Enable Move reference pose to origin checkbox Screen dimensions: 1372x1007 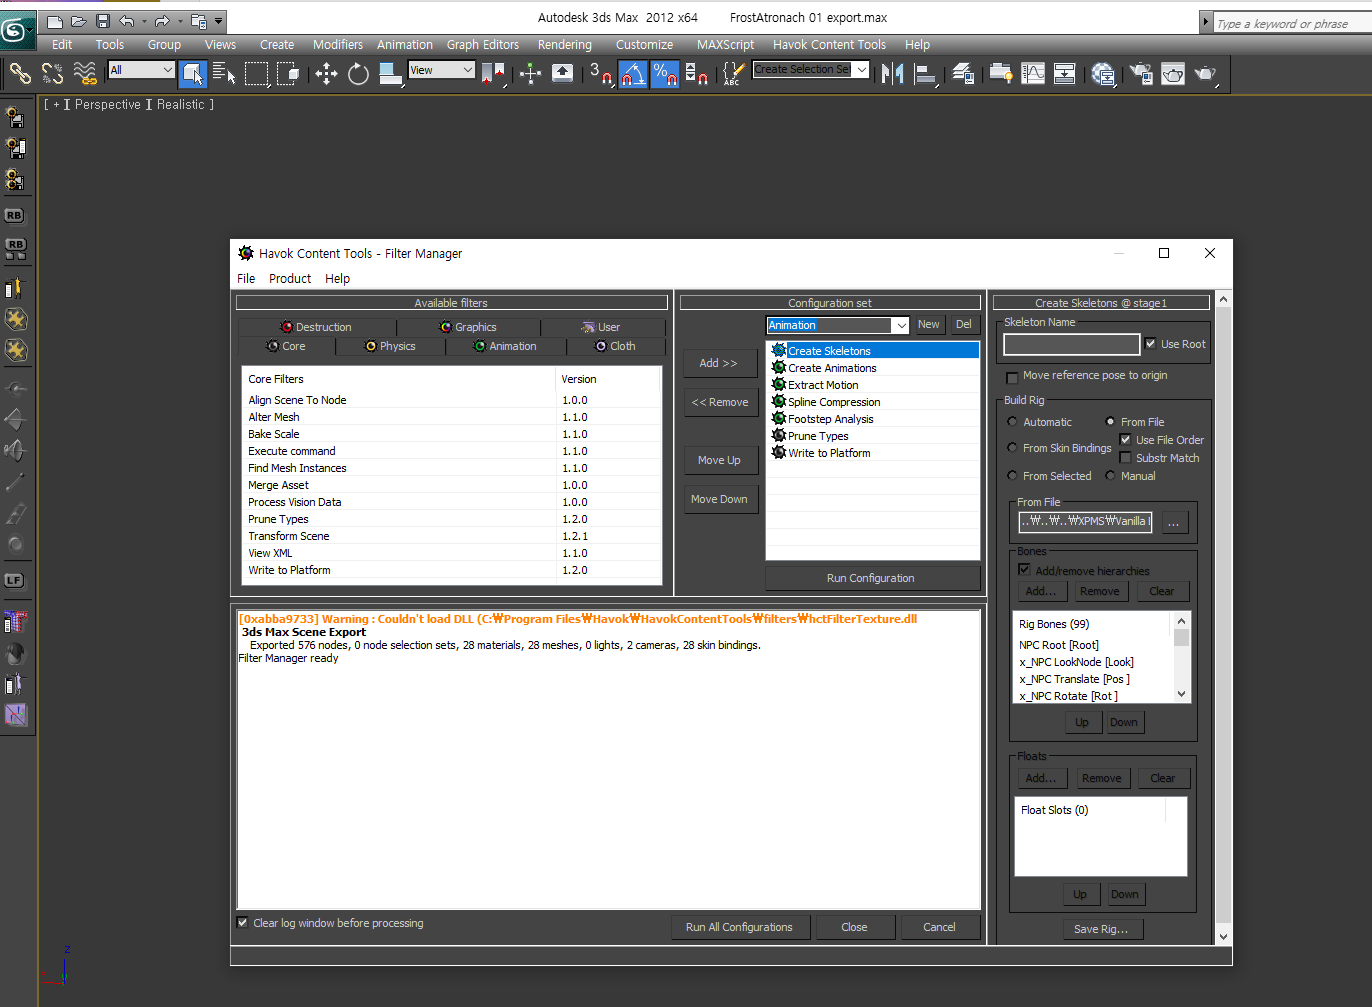1012,377
